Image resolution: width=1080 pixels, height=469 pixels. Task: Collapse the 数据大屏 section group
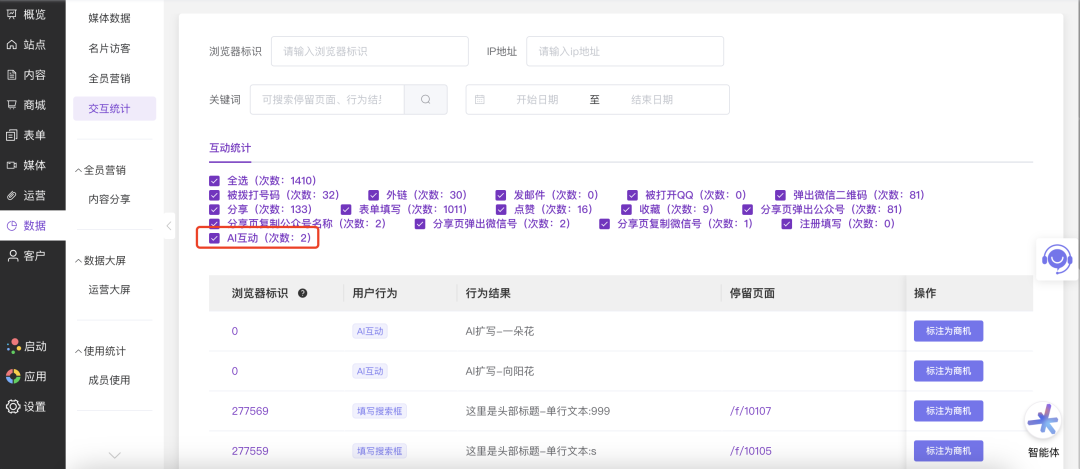79,261
